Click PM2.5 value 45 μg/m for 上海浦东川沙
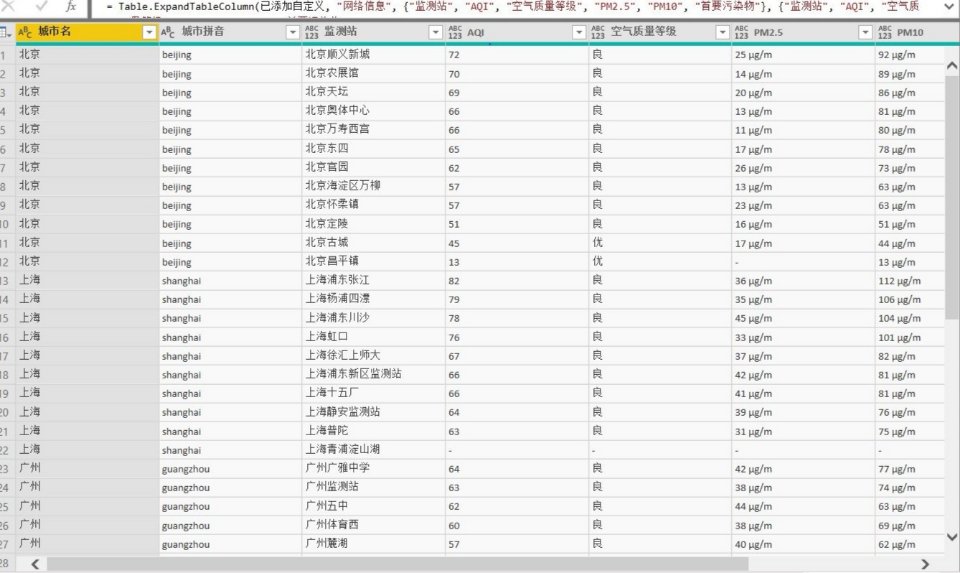 pos(803,318)
